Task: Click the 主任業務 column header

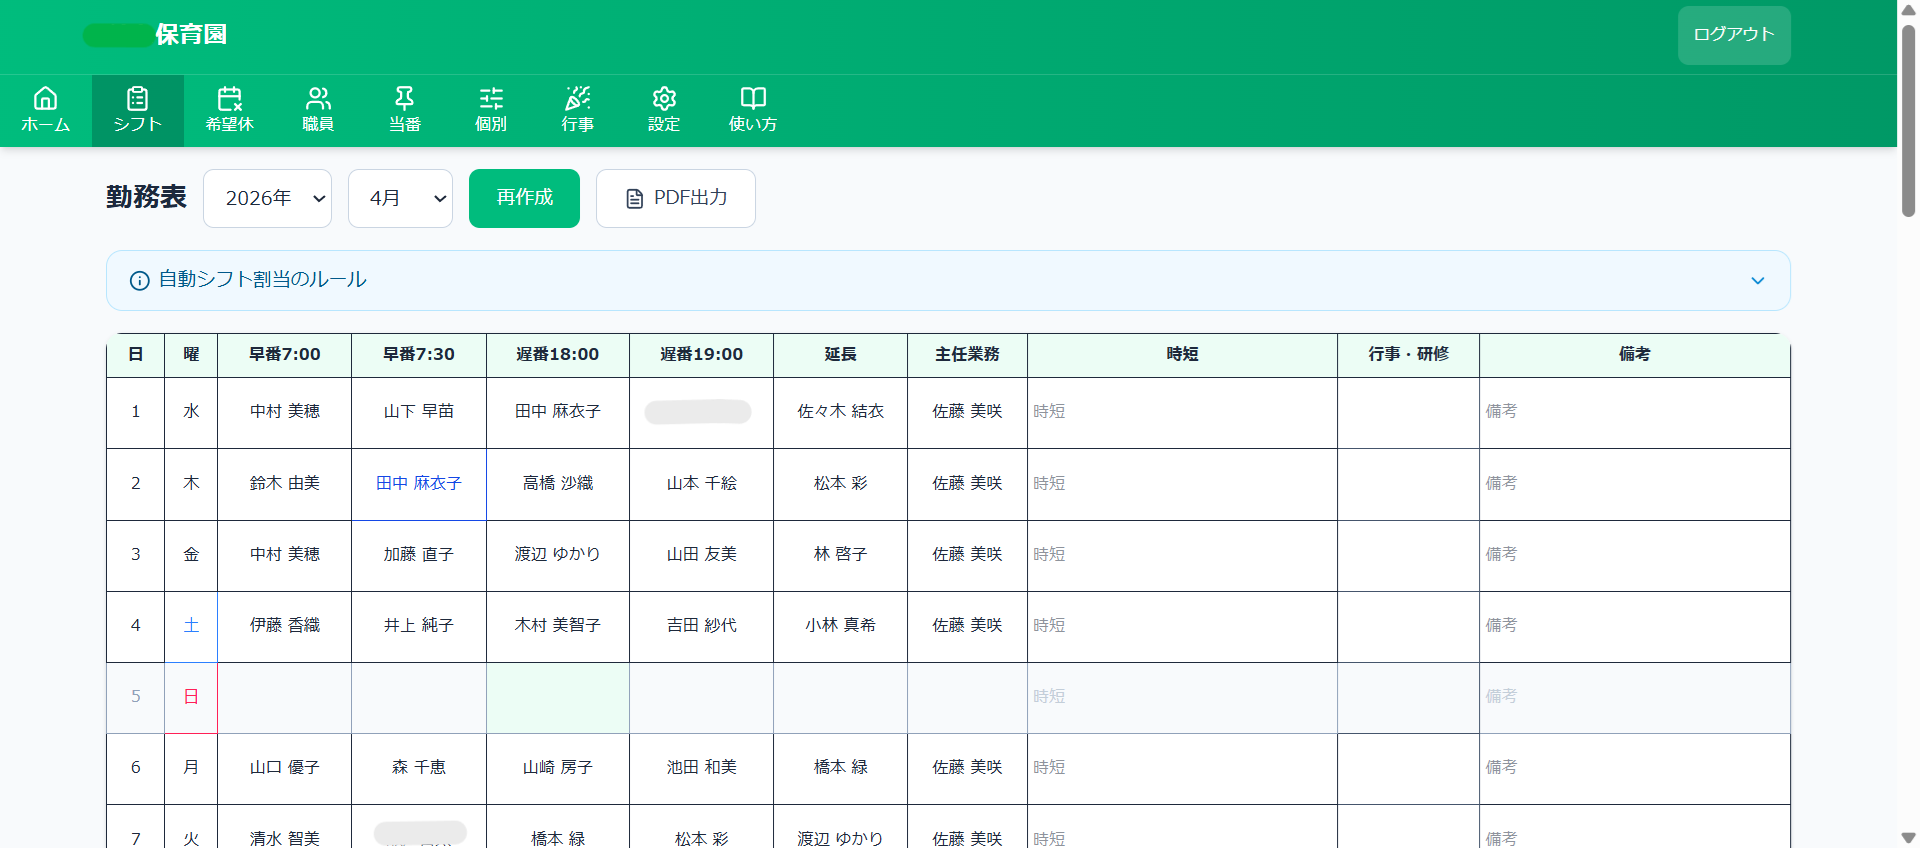Action: pos(967,354)
